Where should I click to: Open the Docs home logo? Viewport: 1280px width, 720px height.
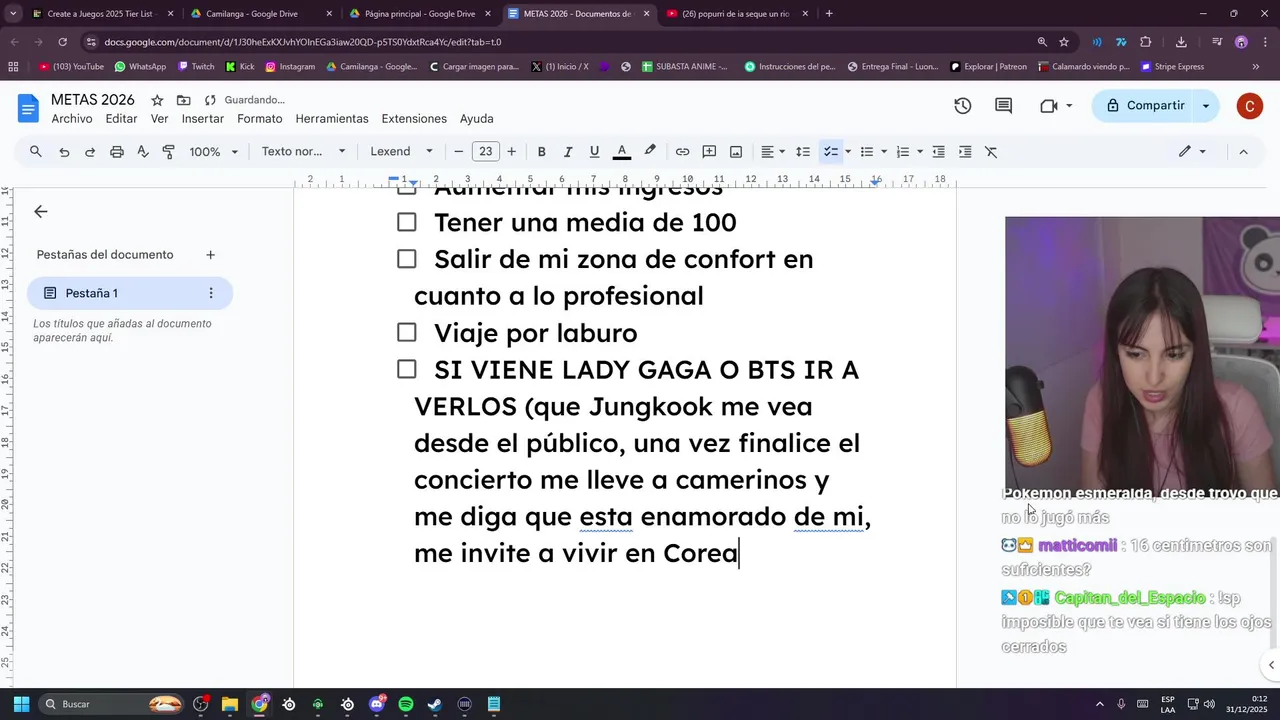pos(28,108)
